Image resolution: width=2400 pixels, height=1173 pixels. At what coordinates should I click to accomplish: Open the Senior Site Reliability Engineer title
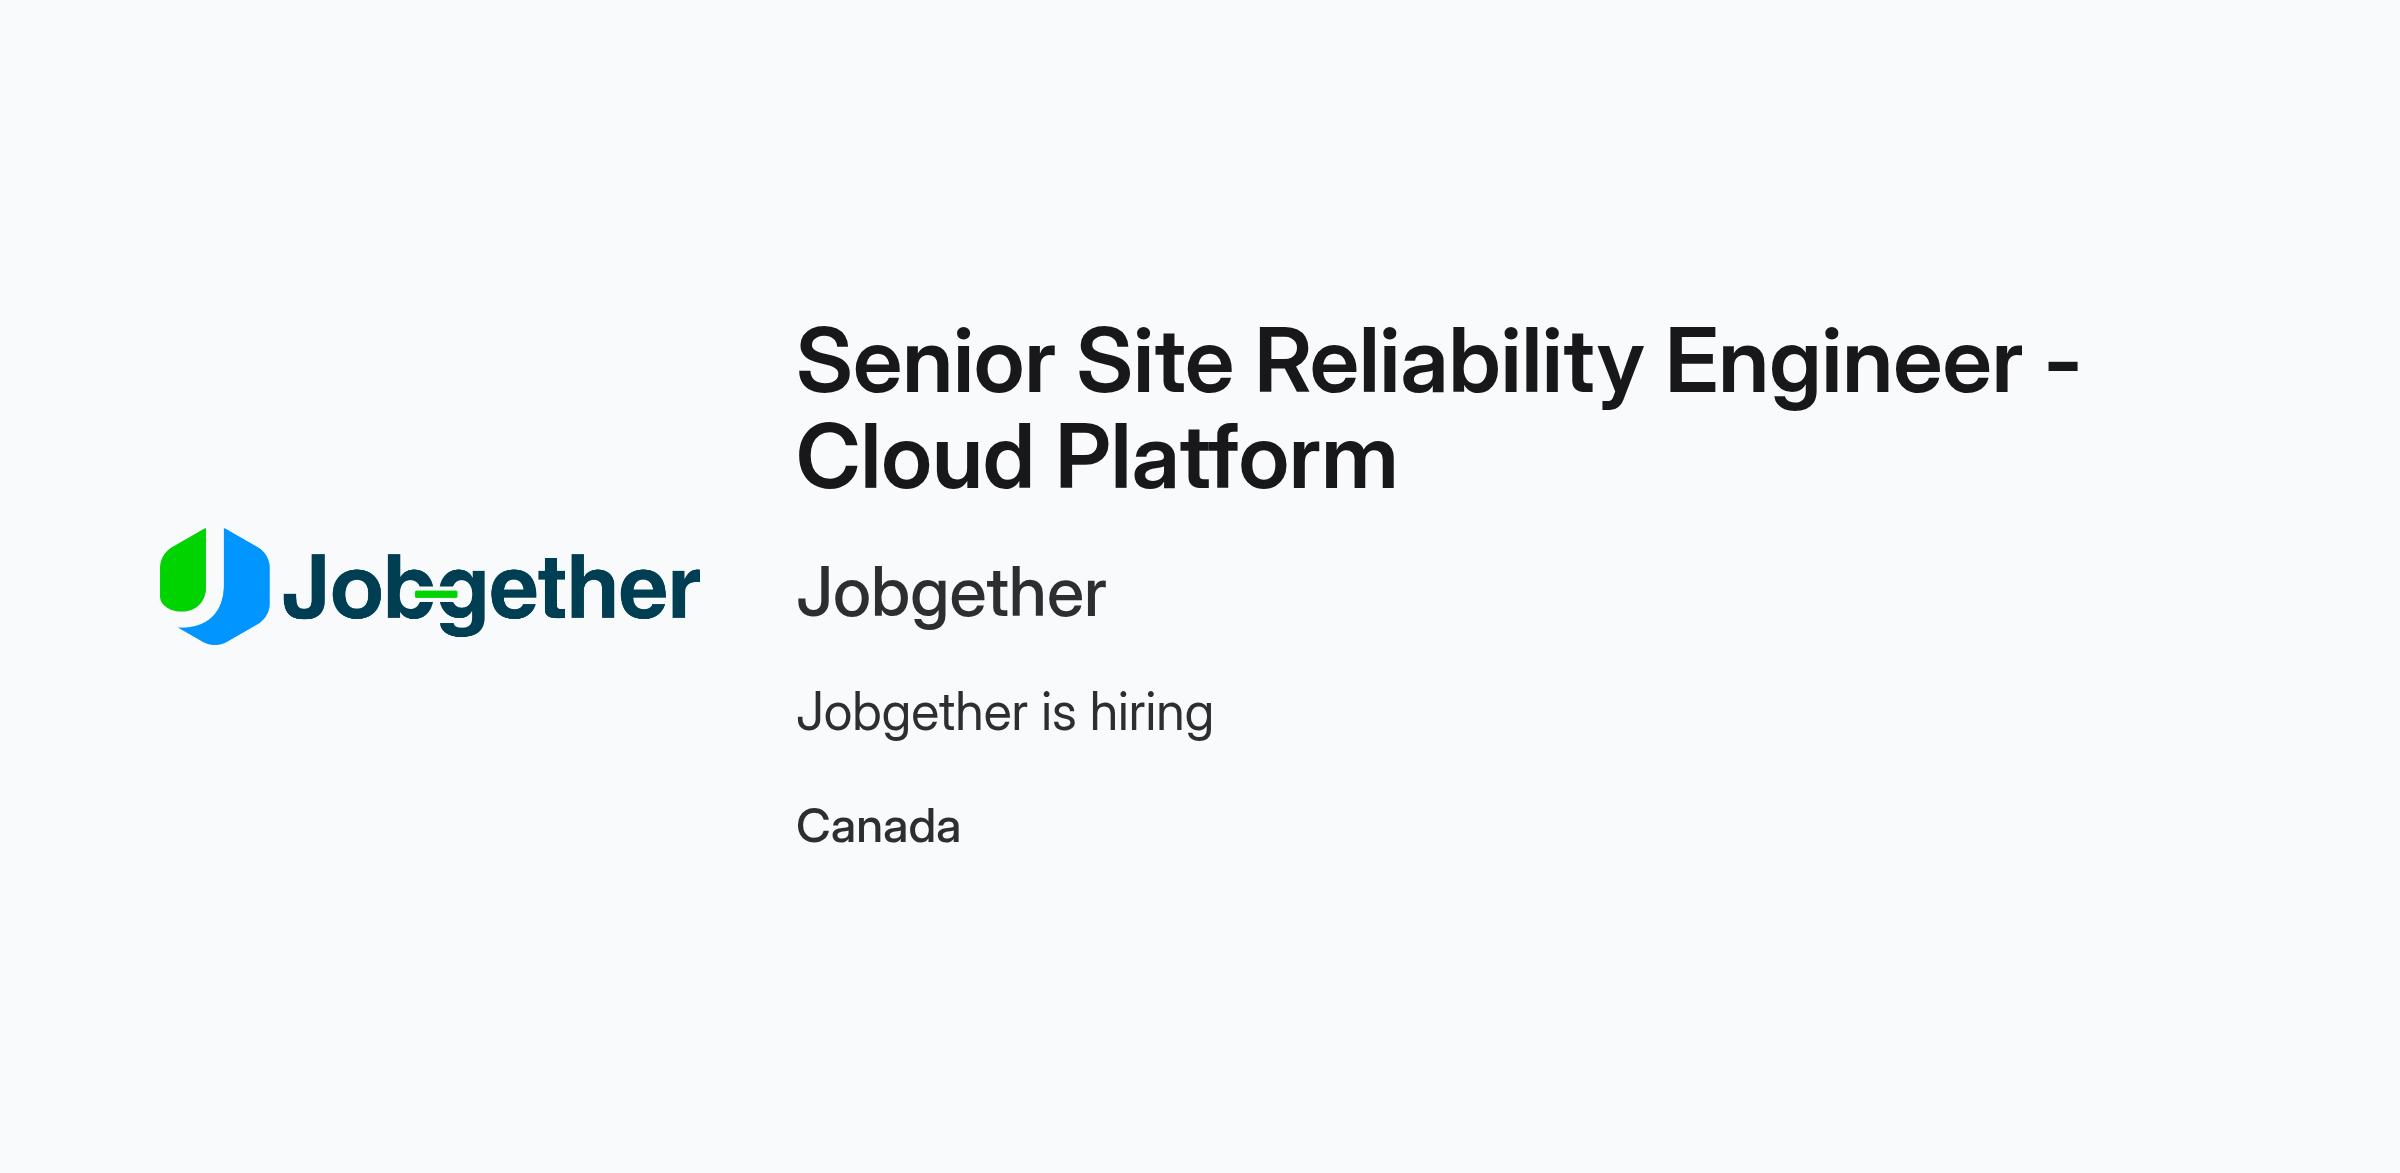pyautogui.click(x=1437, y=409)
